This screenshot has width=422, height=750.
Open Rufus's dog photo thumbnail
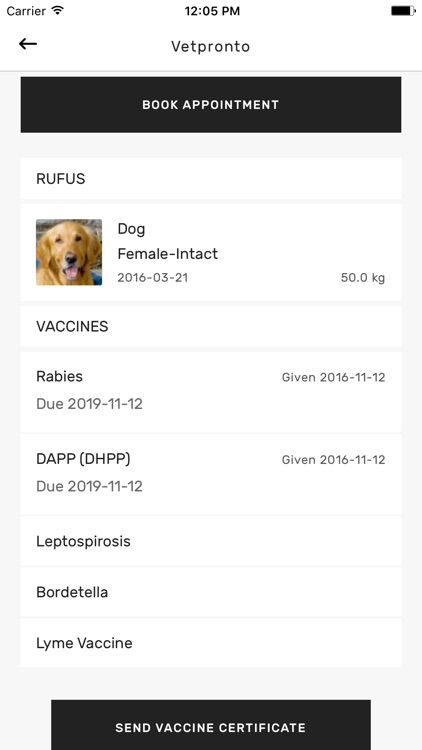(69, 252)
